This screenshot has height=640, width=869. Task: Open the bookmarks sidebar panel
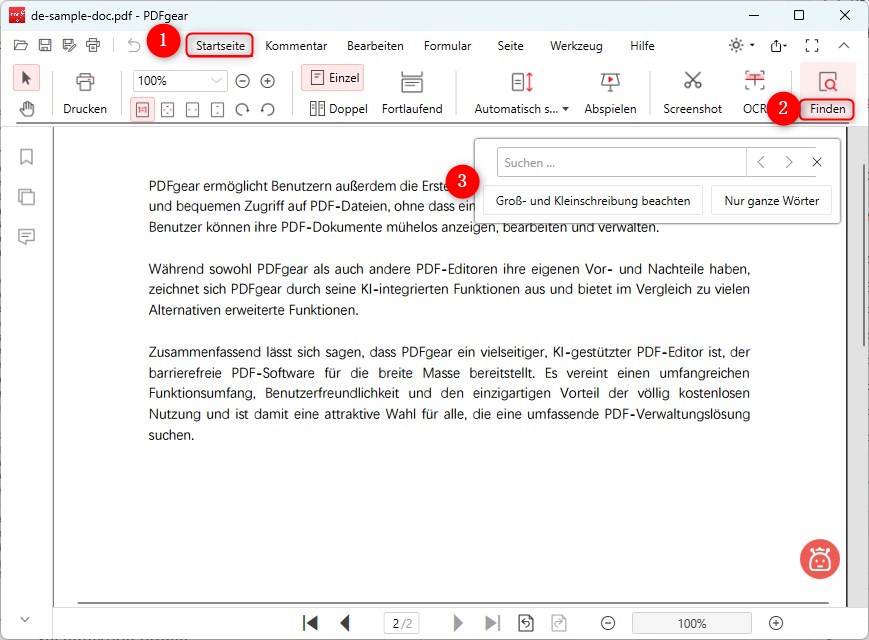26,157
